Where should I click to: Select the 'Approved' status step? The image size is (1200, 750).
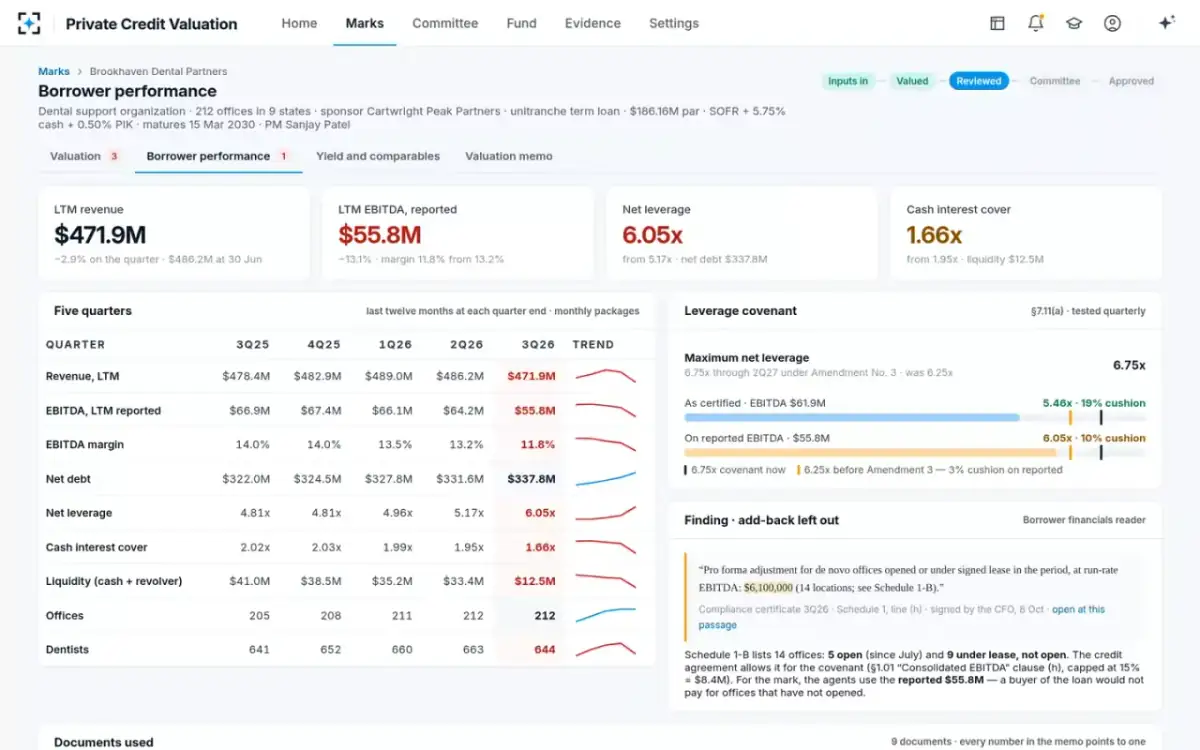(x=1131, y=81)
